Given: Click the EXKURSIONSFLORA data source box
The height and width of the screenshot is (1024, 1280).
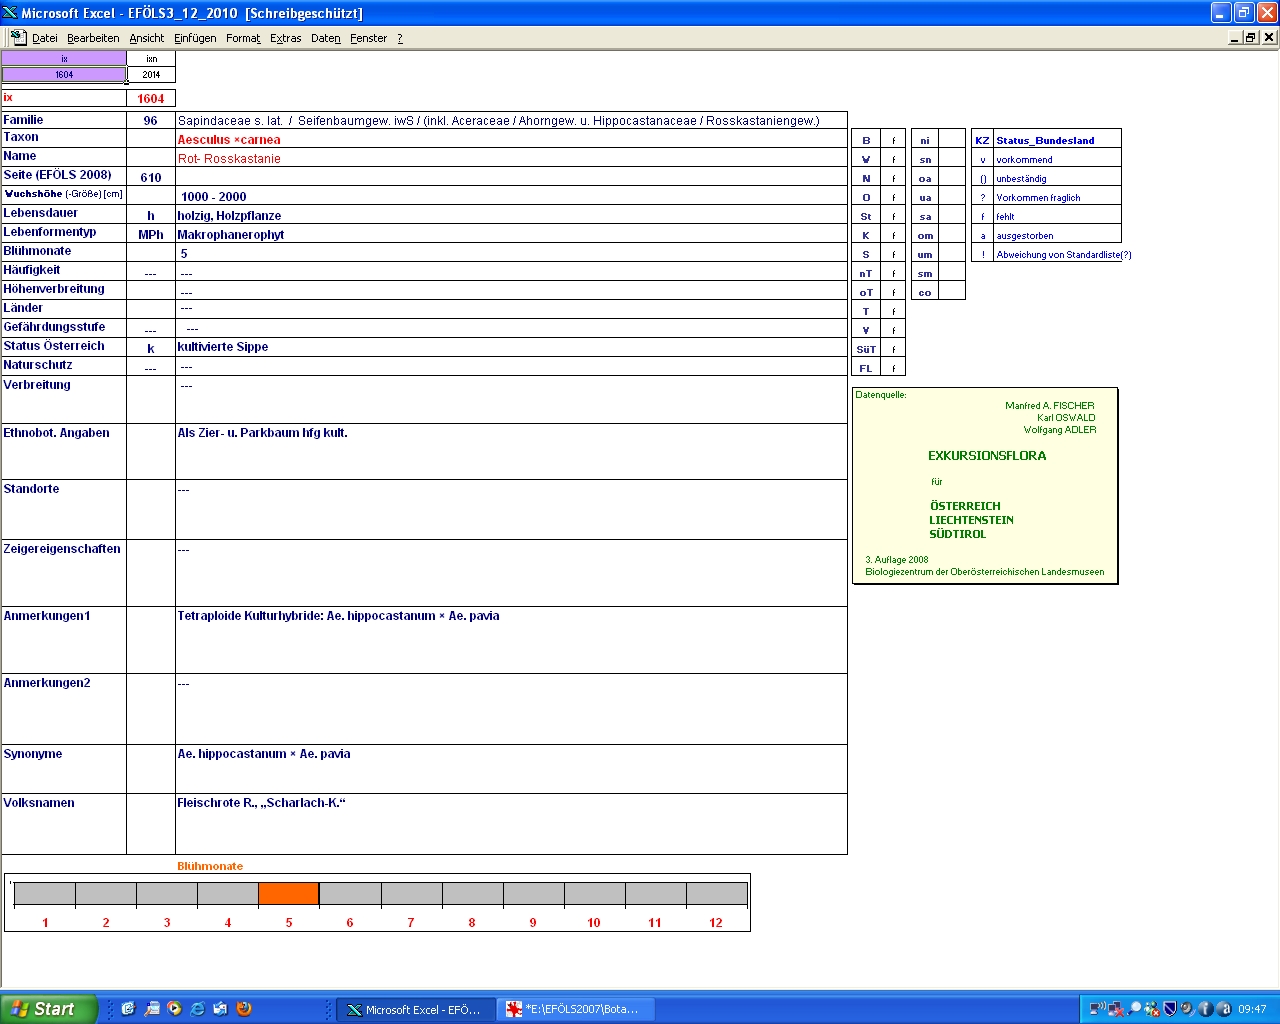Looking at the screenshot, I should 985,486.
